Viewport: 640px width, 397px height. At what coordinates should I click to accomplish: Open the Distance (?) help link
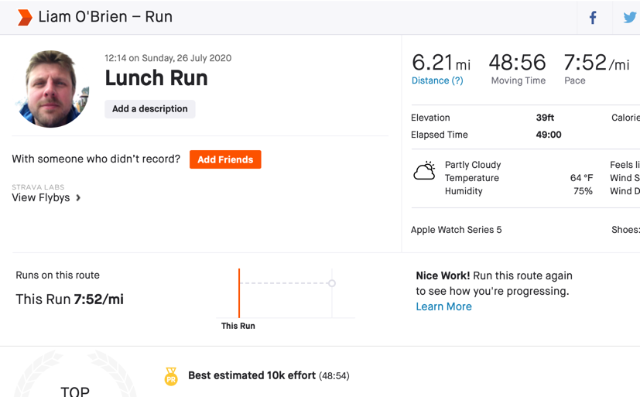pos(437,81)
